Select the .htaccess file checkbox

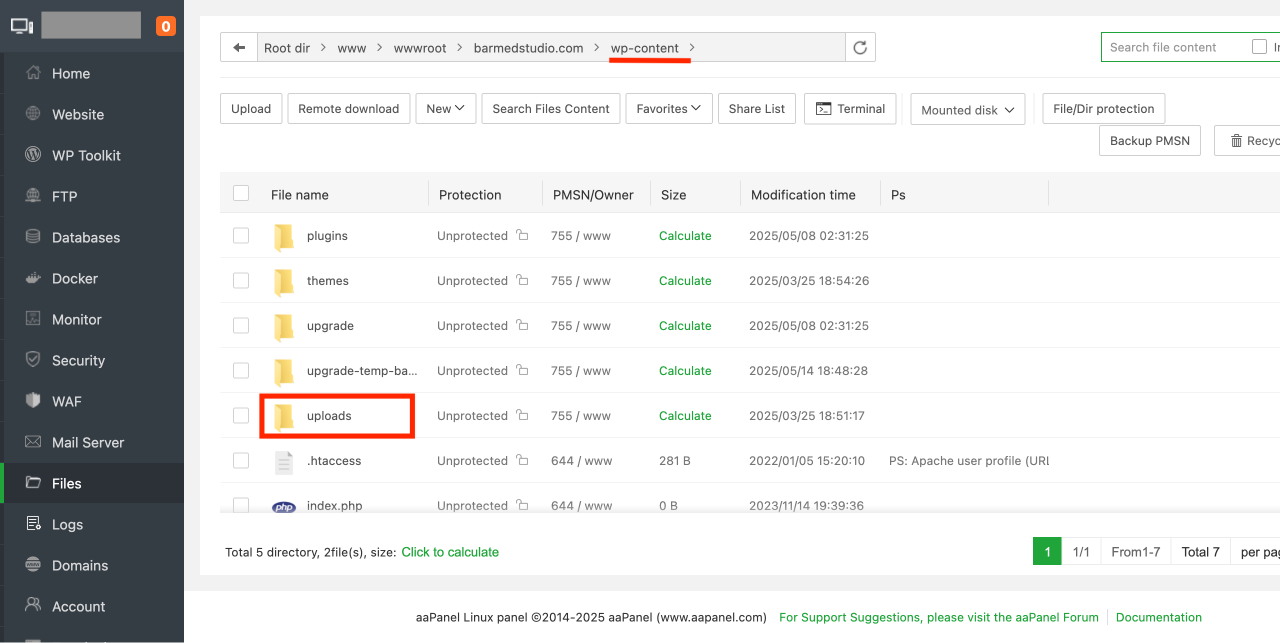[241, 461]
